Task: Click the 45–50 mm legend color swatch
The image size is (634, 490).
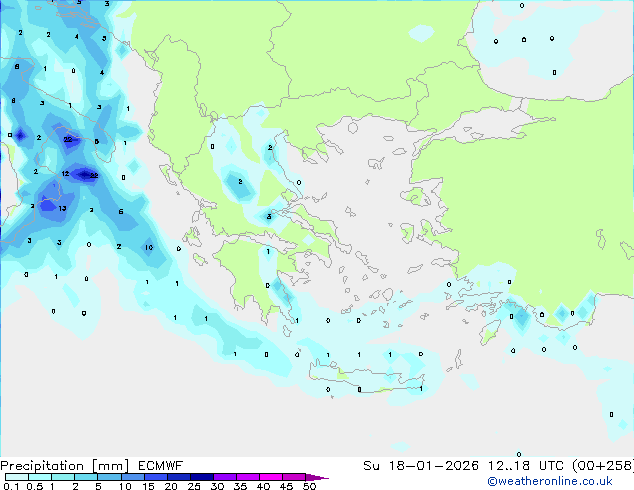Action: point(294,477)
